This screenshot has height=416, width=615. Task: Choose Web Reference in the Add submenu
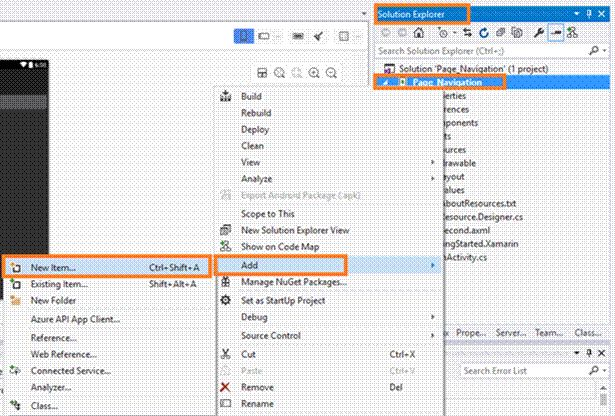click(x=108, y=354)
